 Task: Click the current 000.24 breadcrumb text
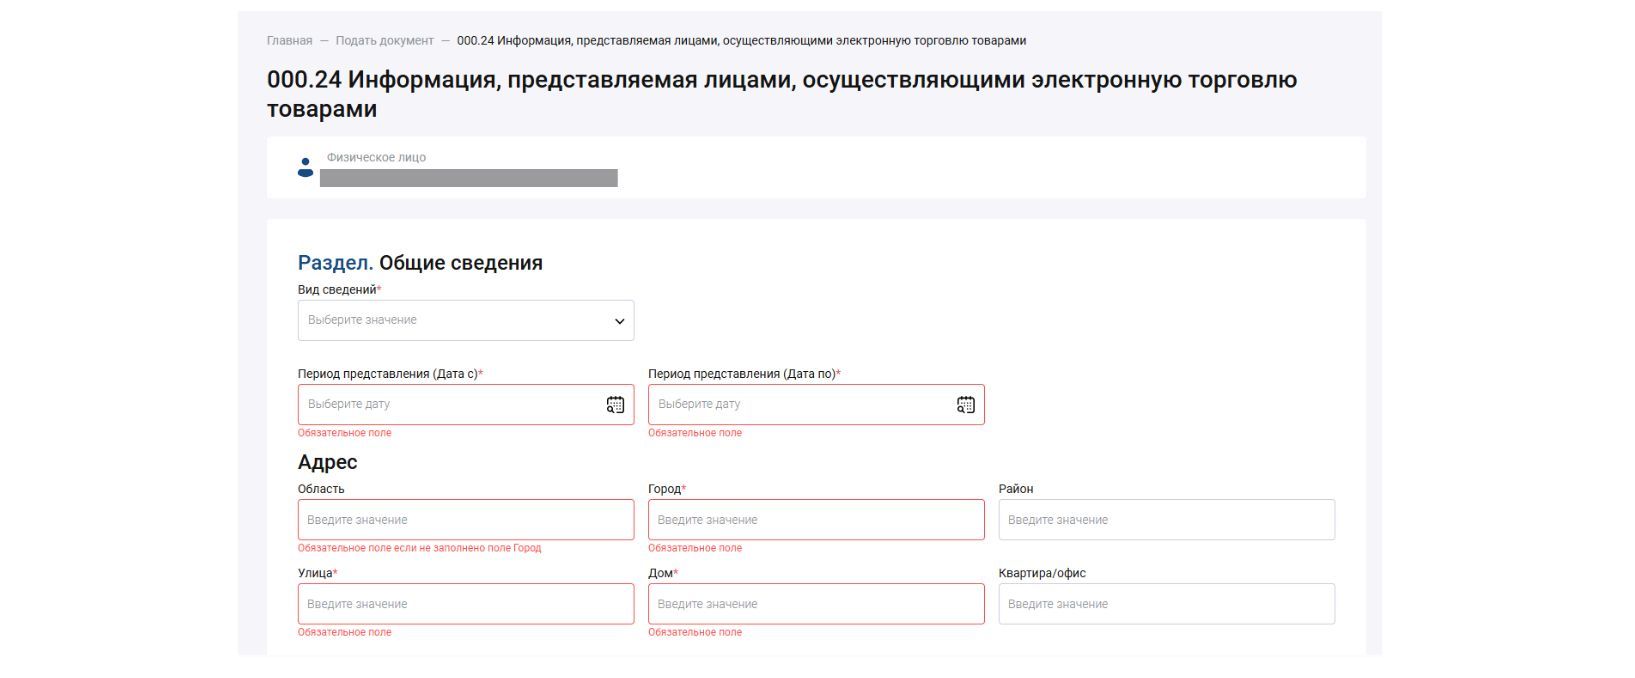click(741, 41)
